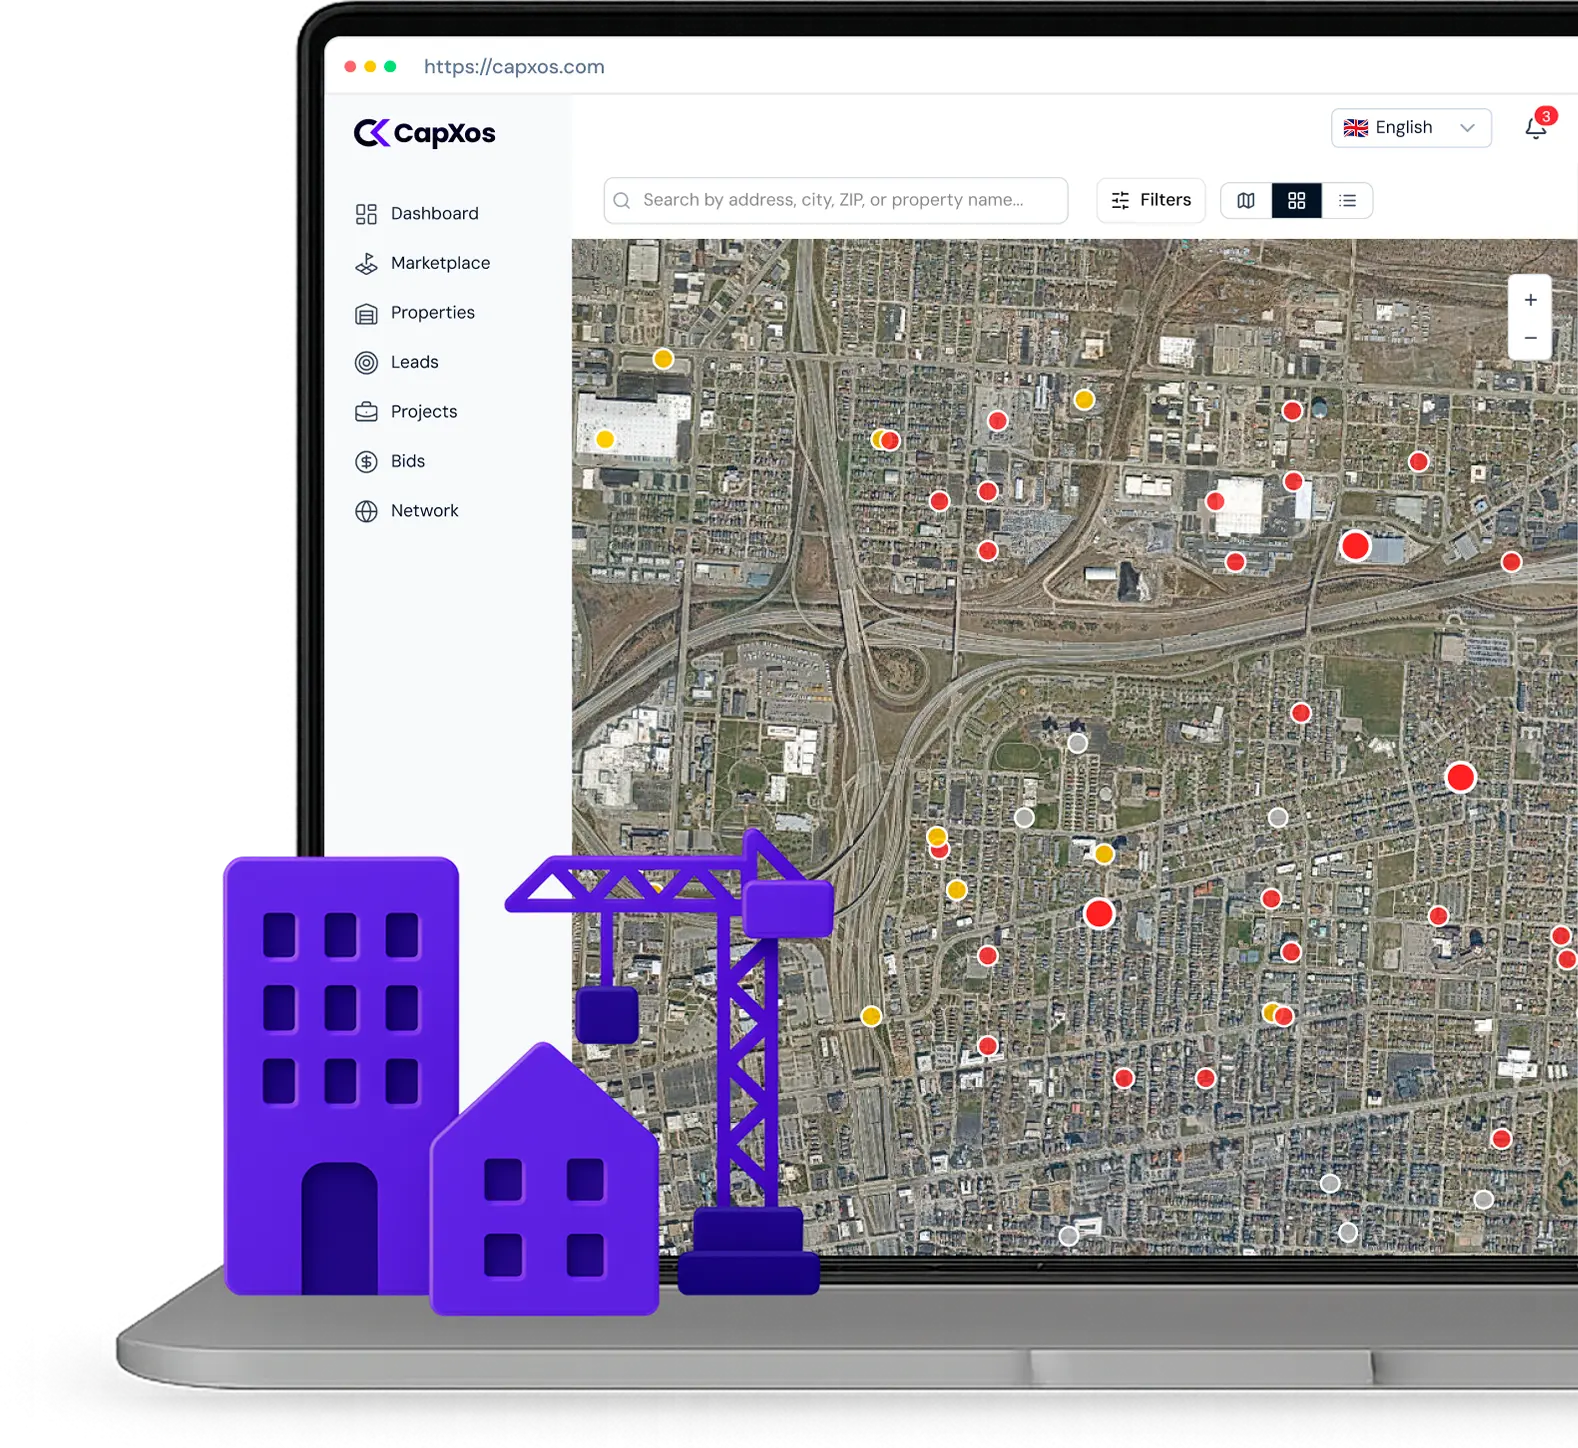Click the Network globe icon

(366, 511)
